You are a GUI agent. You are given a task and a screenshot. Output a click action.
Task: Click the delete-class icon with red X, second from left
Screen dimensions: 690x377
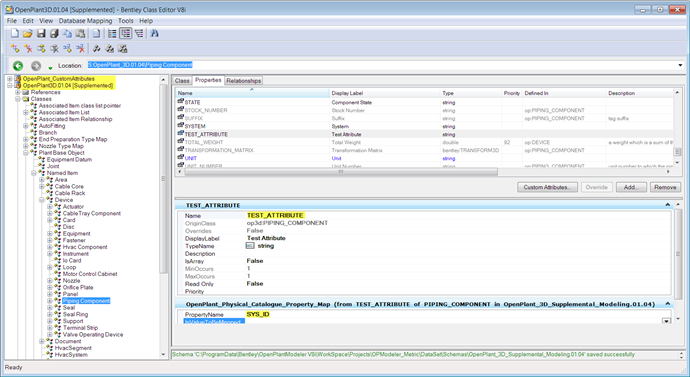pyautogui.click(x=28, y=48)
